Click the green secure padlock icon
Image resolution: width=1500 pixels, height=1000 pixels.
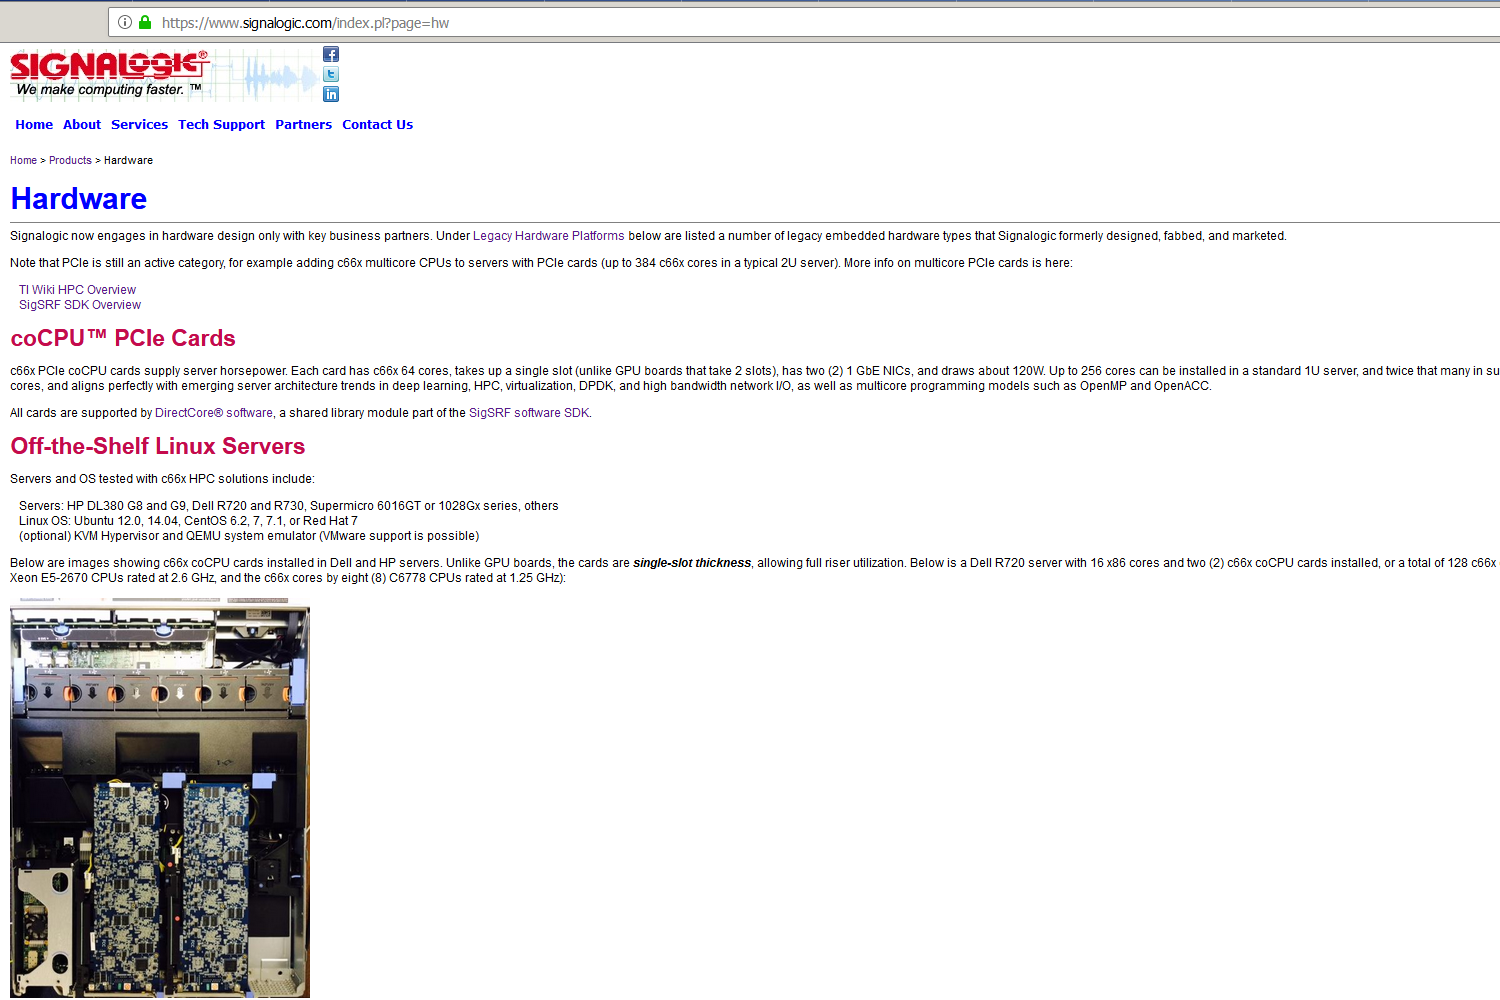(x=145, y=22)
